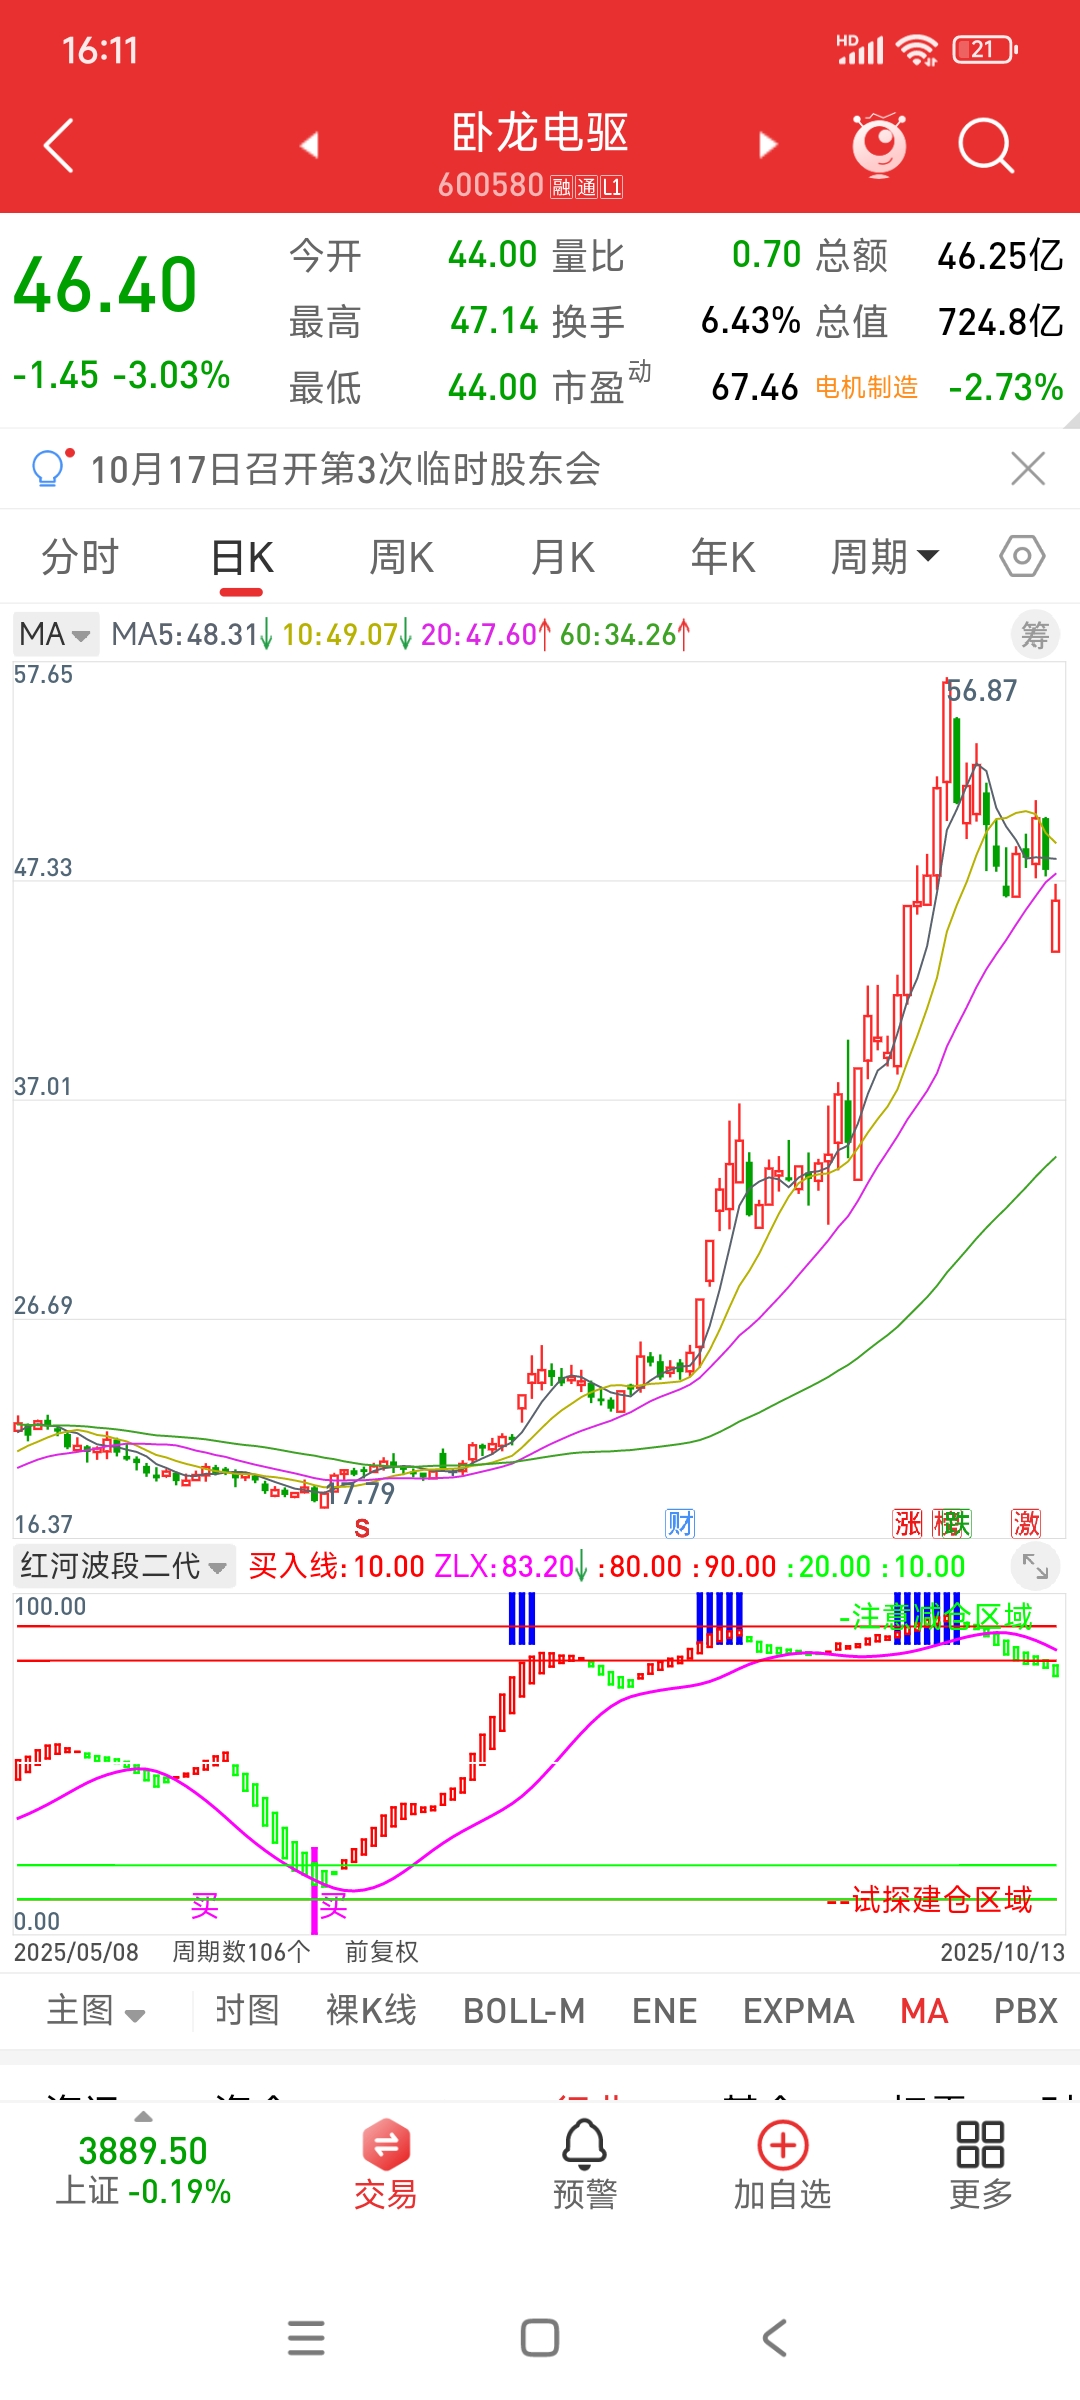Open the 周期 period dropdown

coord(885,557)
